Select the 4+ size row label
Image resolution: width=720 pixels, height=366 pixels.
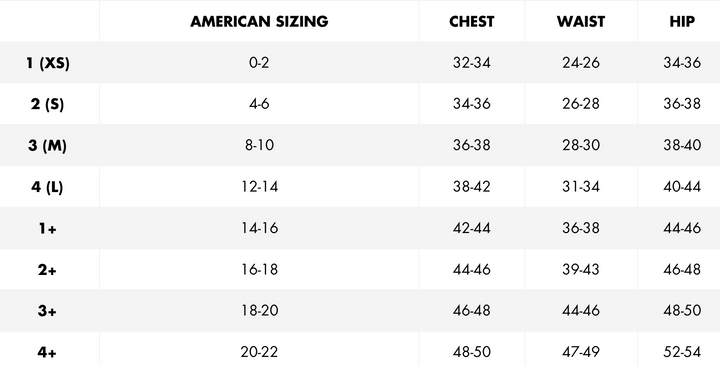pyautogui.click(x=47, y=352)
